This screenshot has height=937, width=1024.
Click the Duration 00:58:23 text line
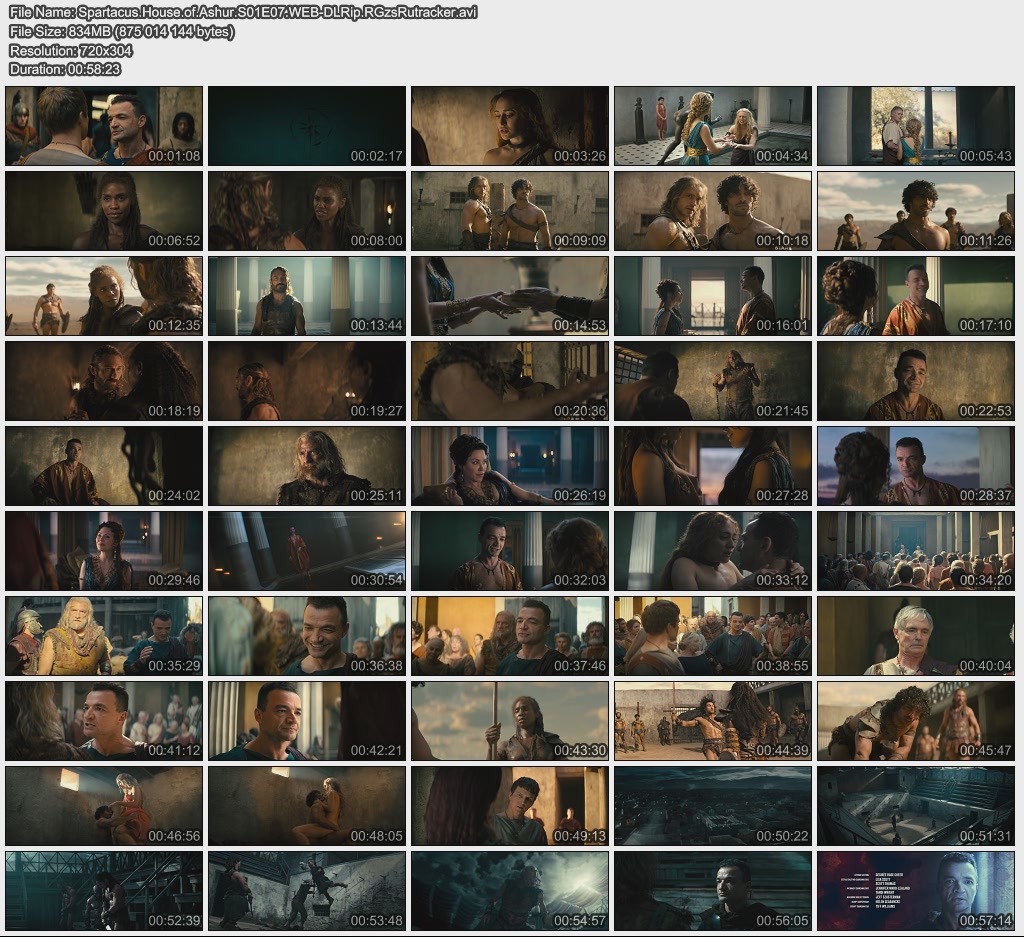click(65, 69)
